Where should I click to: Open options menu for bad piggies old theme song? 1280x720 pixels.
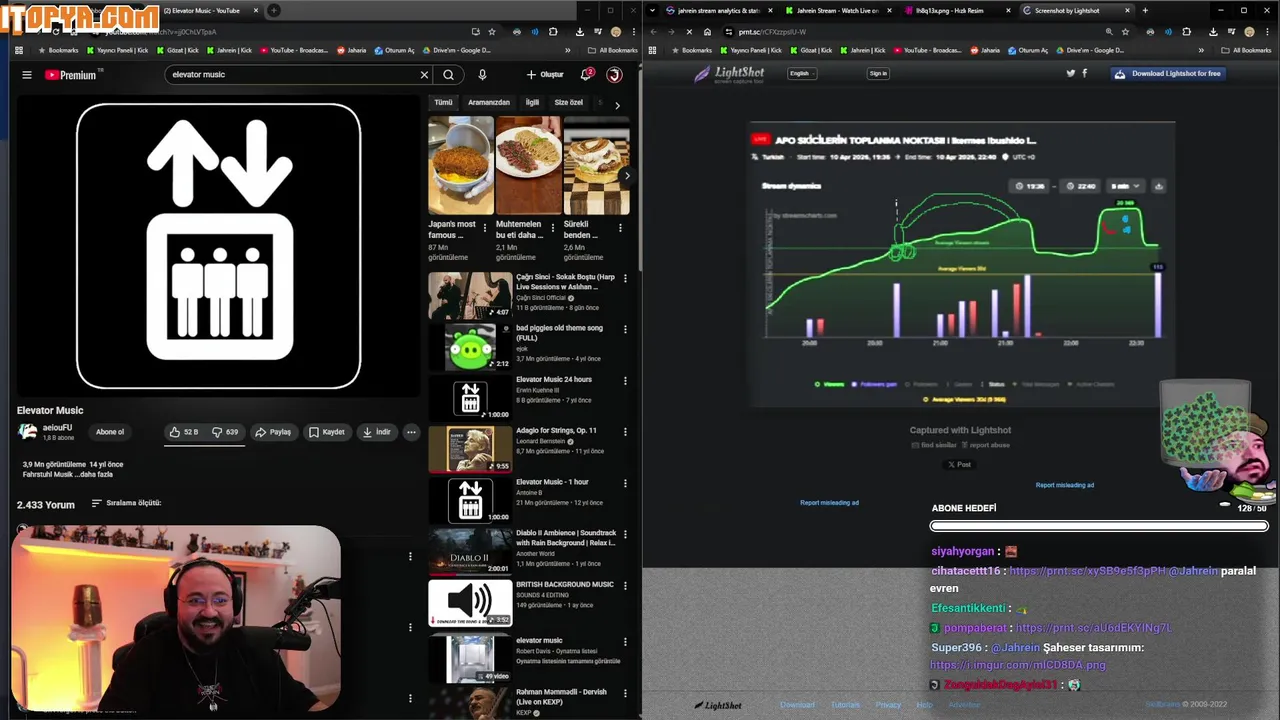coord(625,329)
